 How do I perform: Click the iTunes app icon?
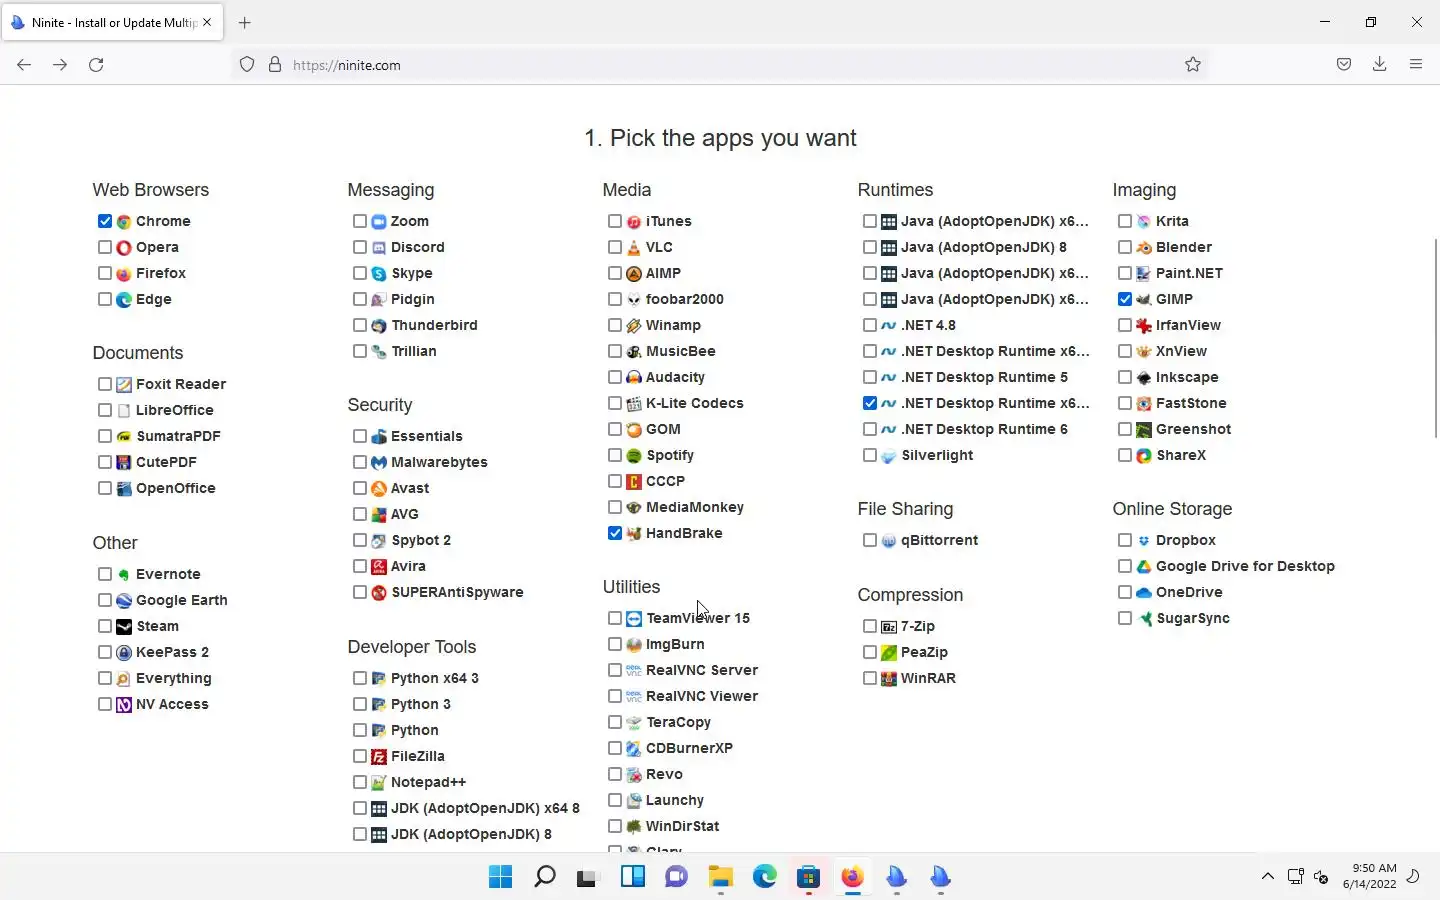click(x=634, y=221)
